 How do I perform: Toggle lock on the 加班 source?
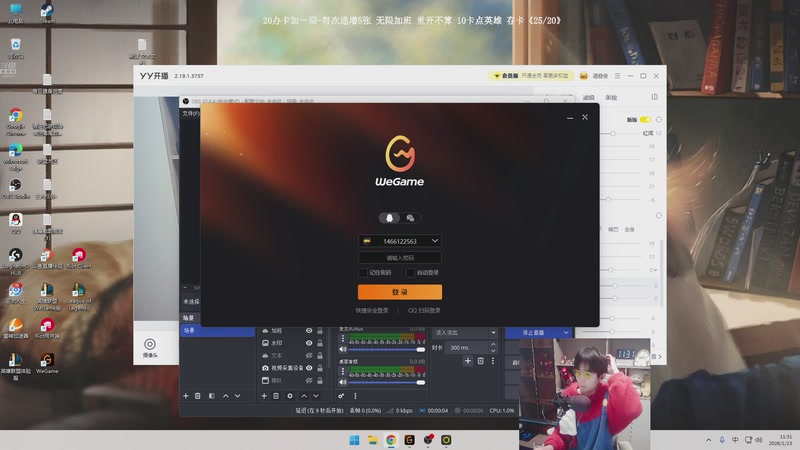(x=320, y=331)
